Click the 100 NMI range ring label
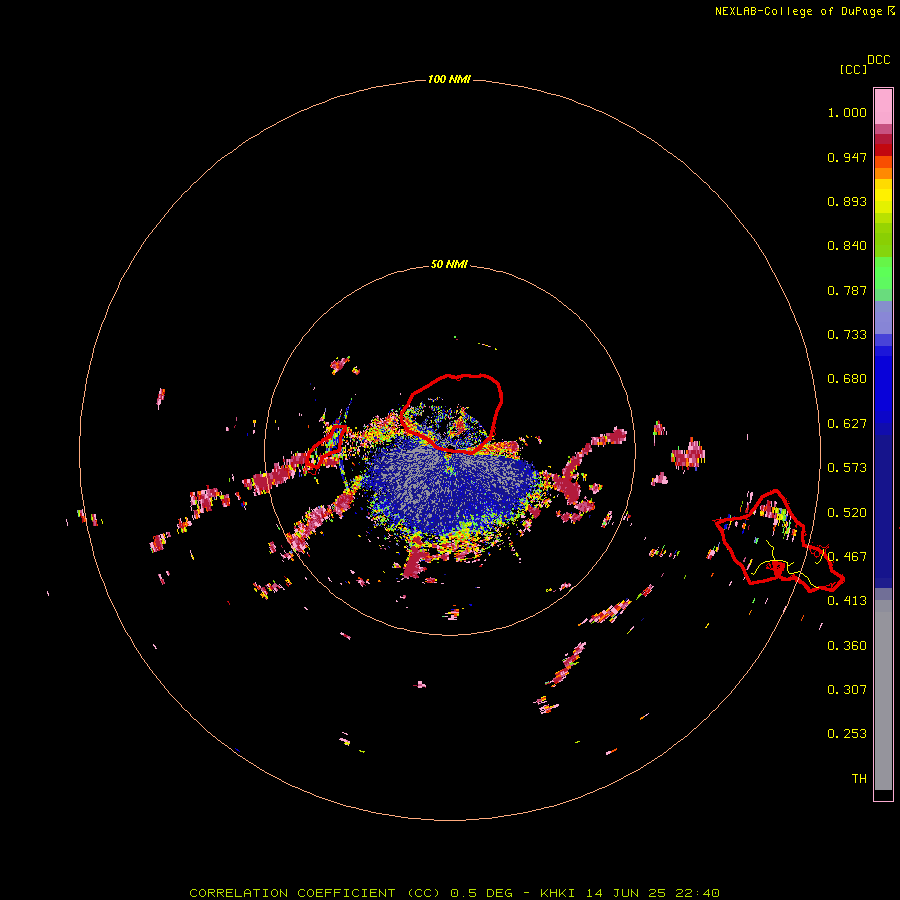 pyautogui.click(x=449, y=79)
